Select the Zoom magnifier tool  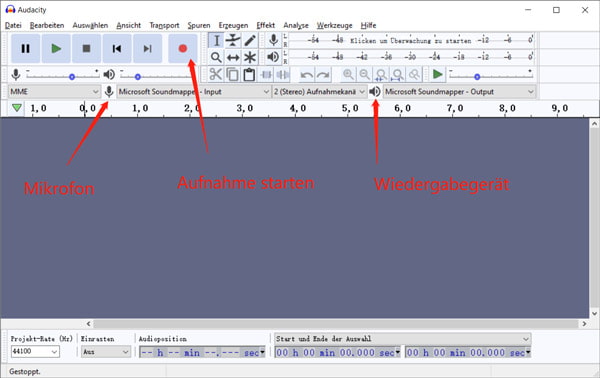point(216,57)
